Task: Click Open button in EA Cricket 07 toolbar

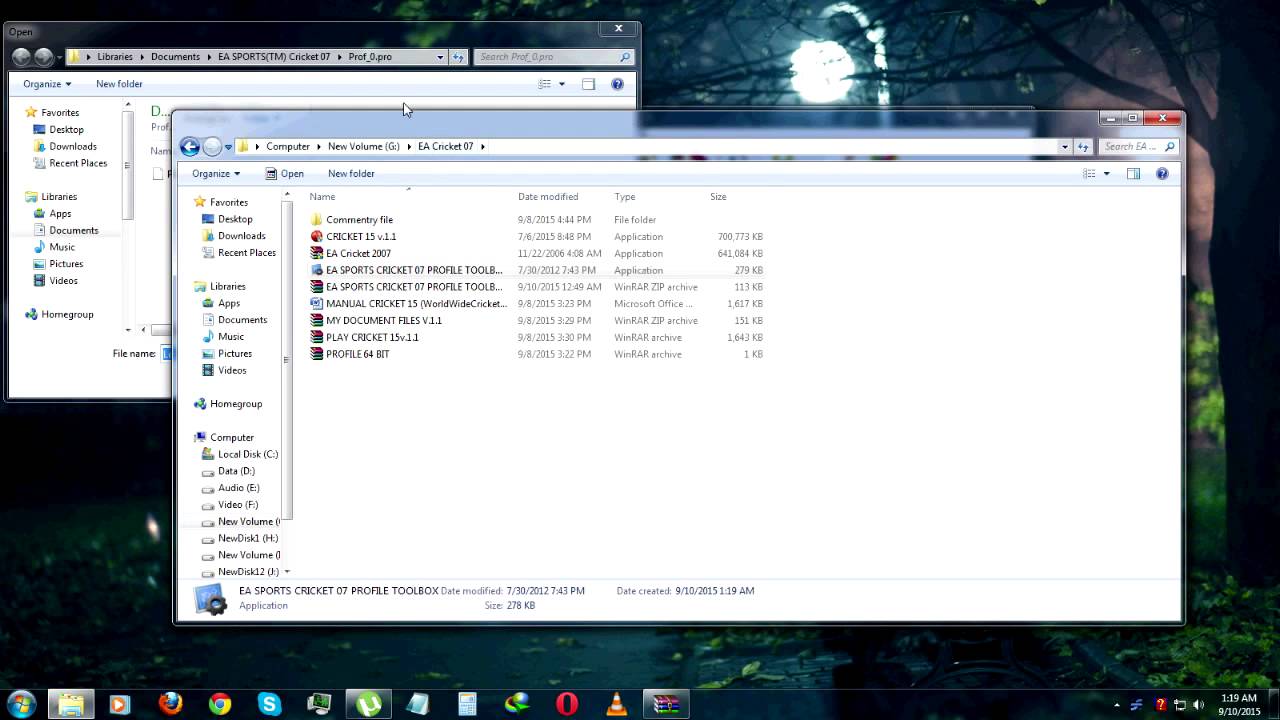Action: tap(284, 174)
